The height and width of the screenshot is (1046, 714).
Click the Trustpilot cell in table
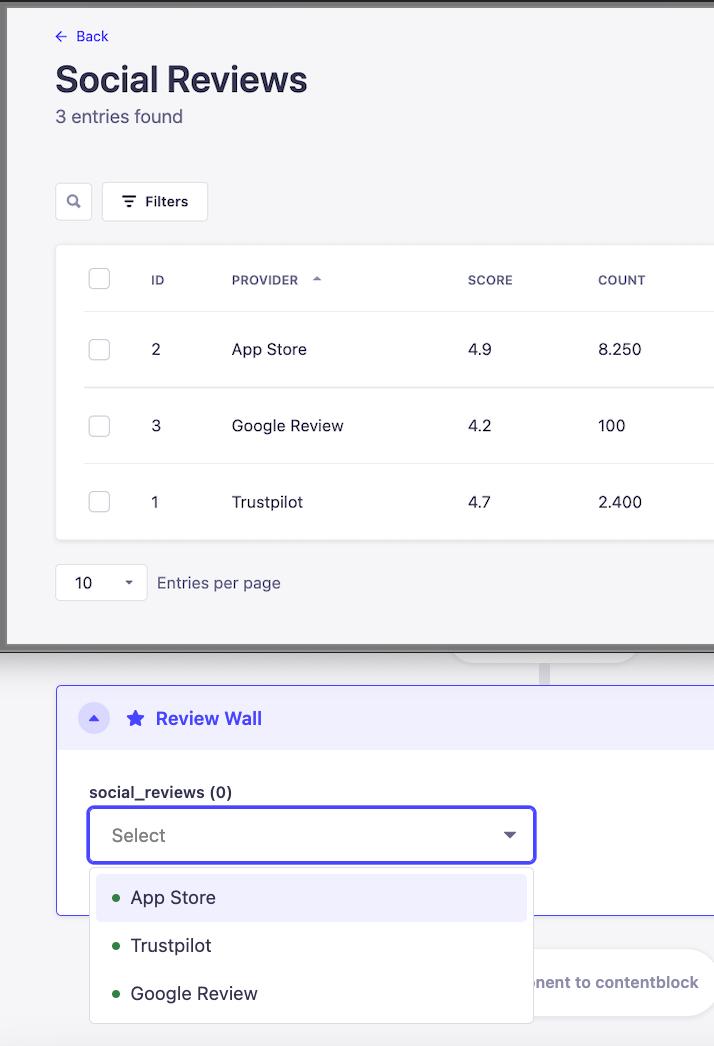[267, 502]
